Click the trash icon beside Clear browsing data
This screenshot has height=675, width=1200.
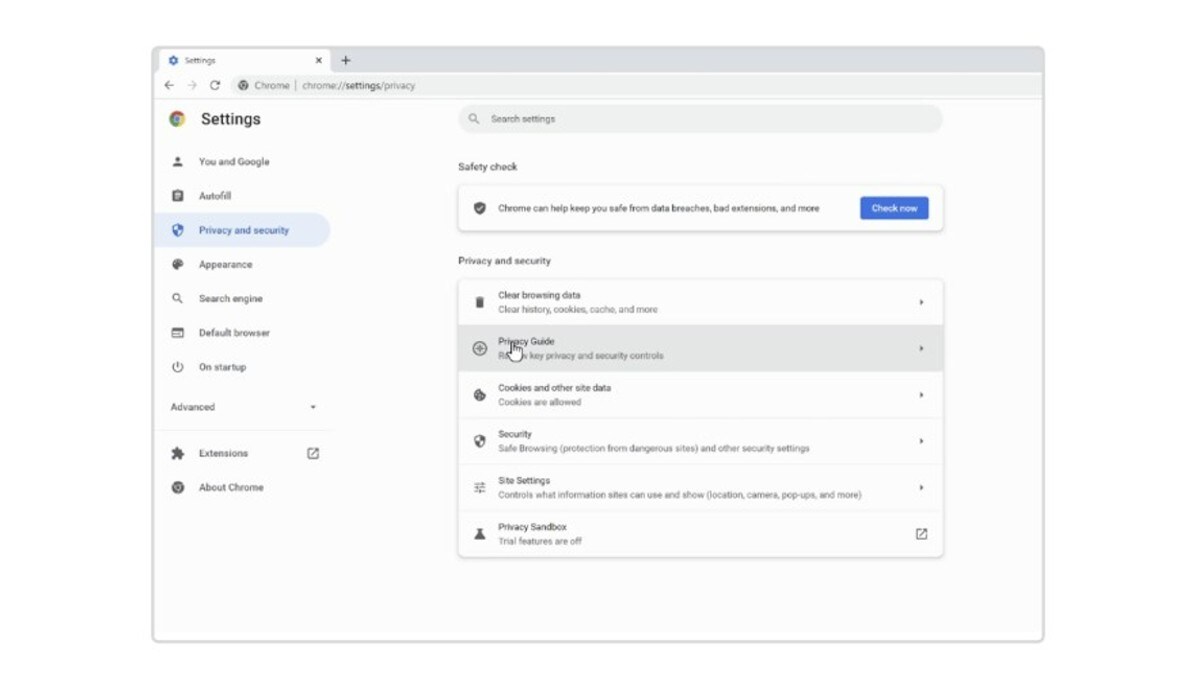(x=480, y=302)
